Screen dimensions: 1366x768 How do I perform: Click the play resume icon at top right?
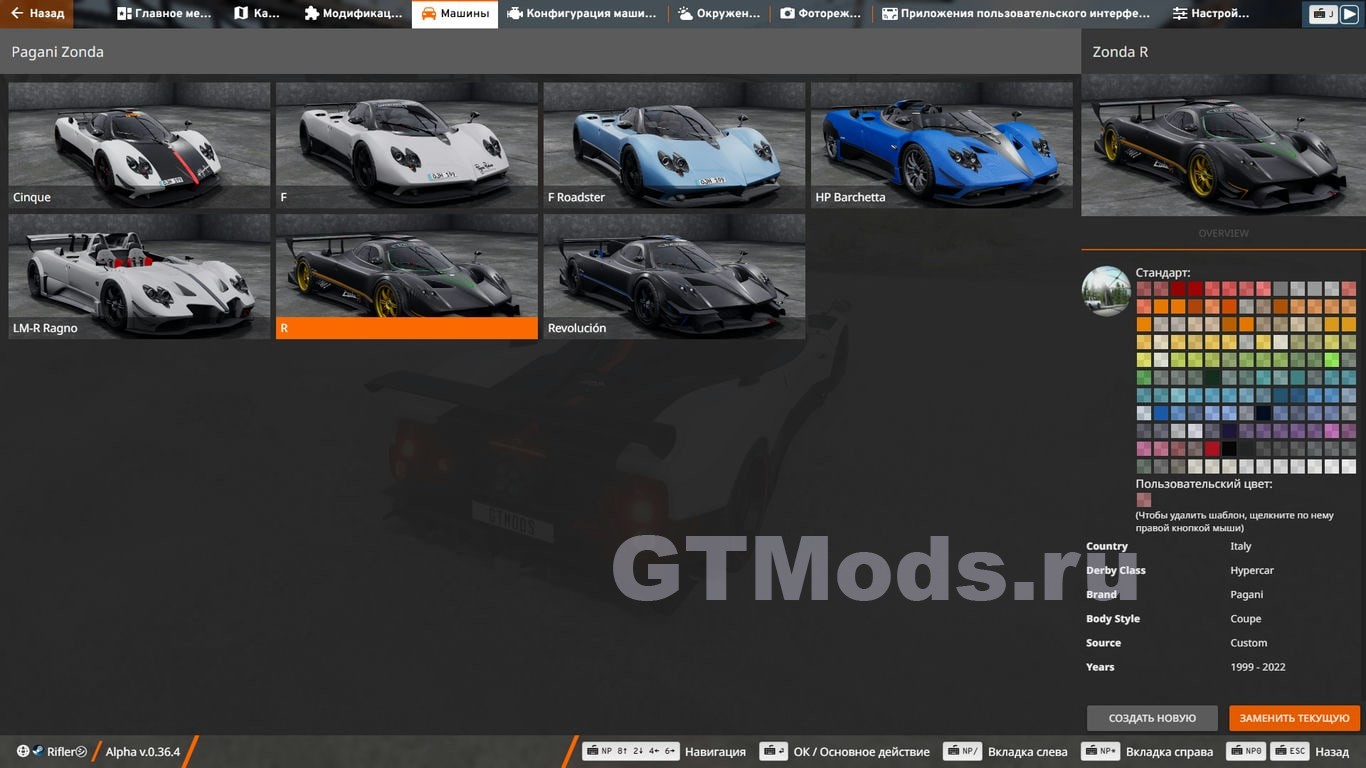[x=1349, y=14]
